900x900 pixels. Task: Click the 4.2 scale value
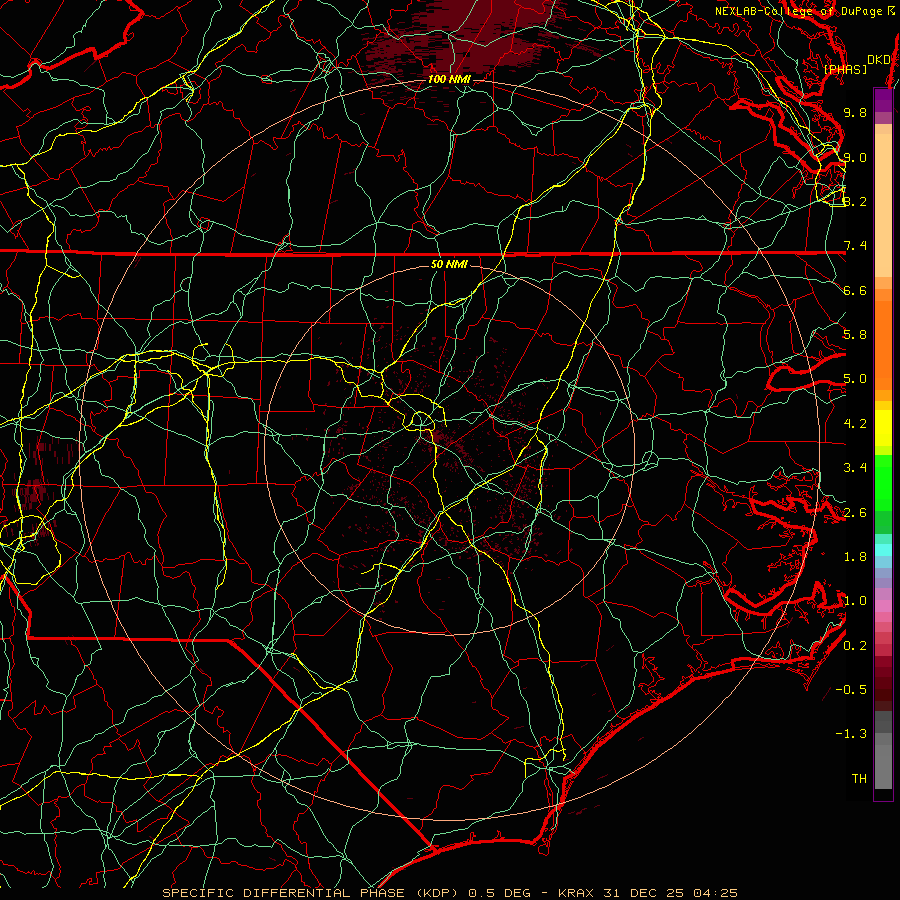(x=855, y=424)
